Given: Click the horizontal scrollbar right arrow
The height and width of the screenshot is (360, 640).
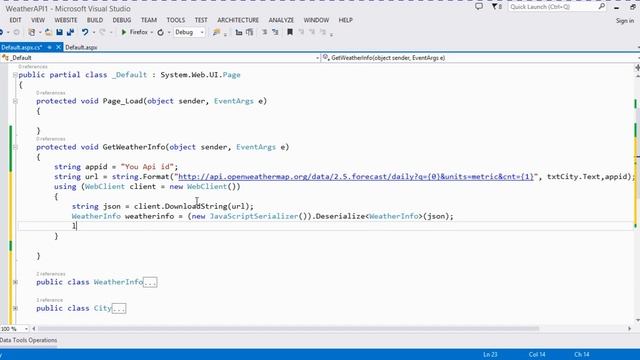Looking at the screenshot, I should pyautogui.click(x=629, y=329).
